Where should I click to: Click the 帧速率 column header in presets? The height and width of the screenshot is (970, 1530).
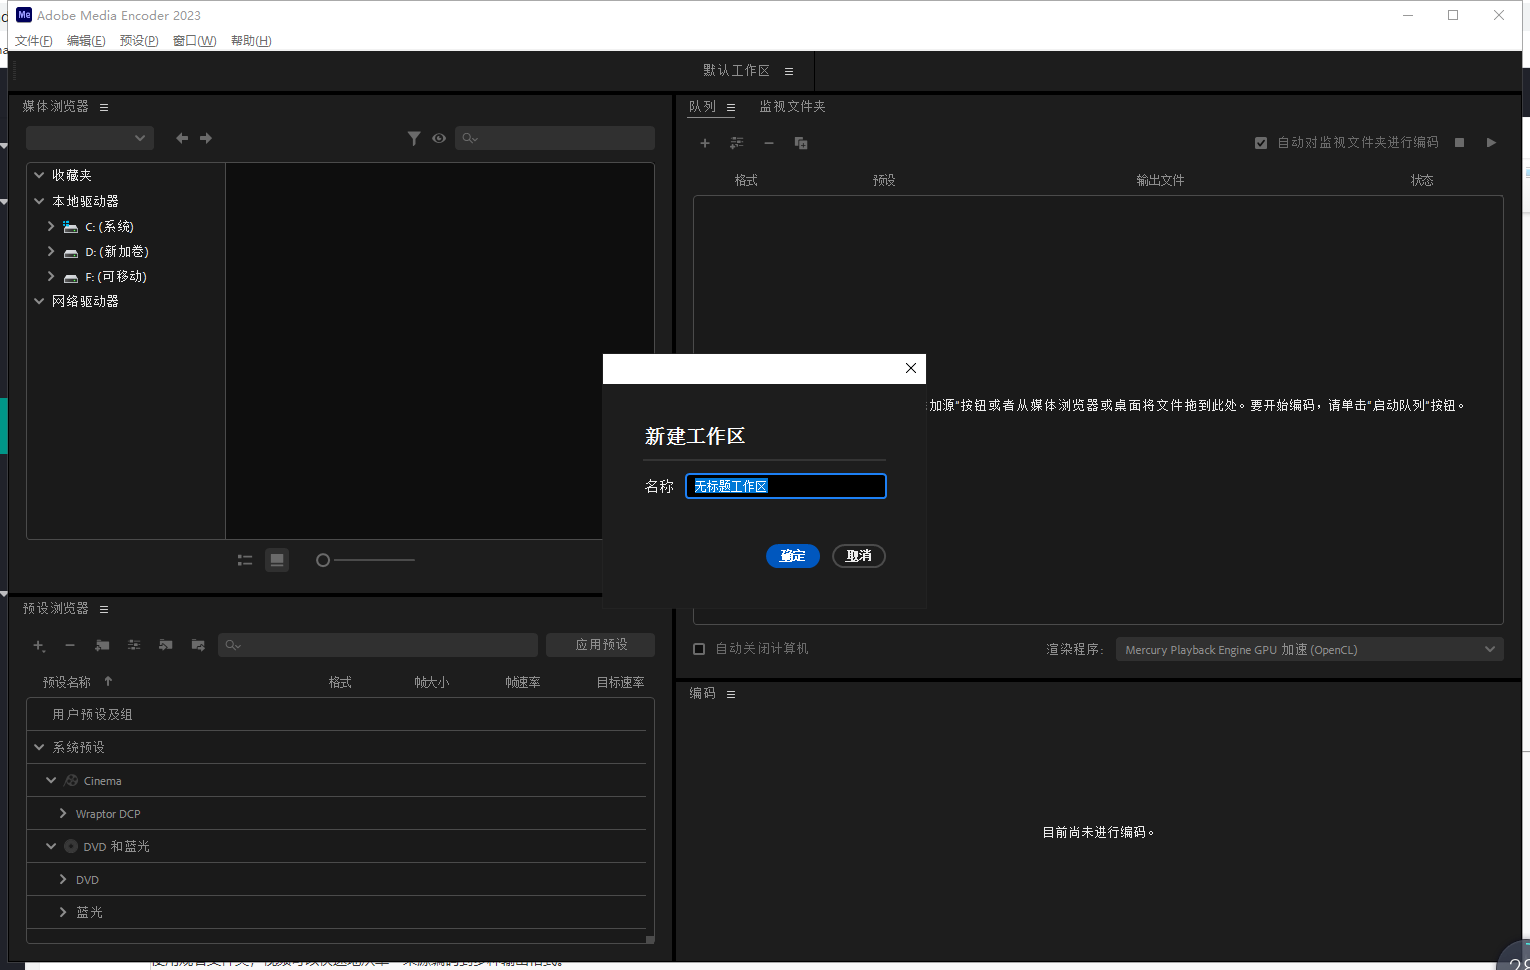(523, 682)
